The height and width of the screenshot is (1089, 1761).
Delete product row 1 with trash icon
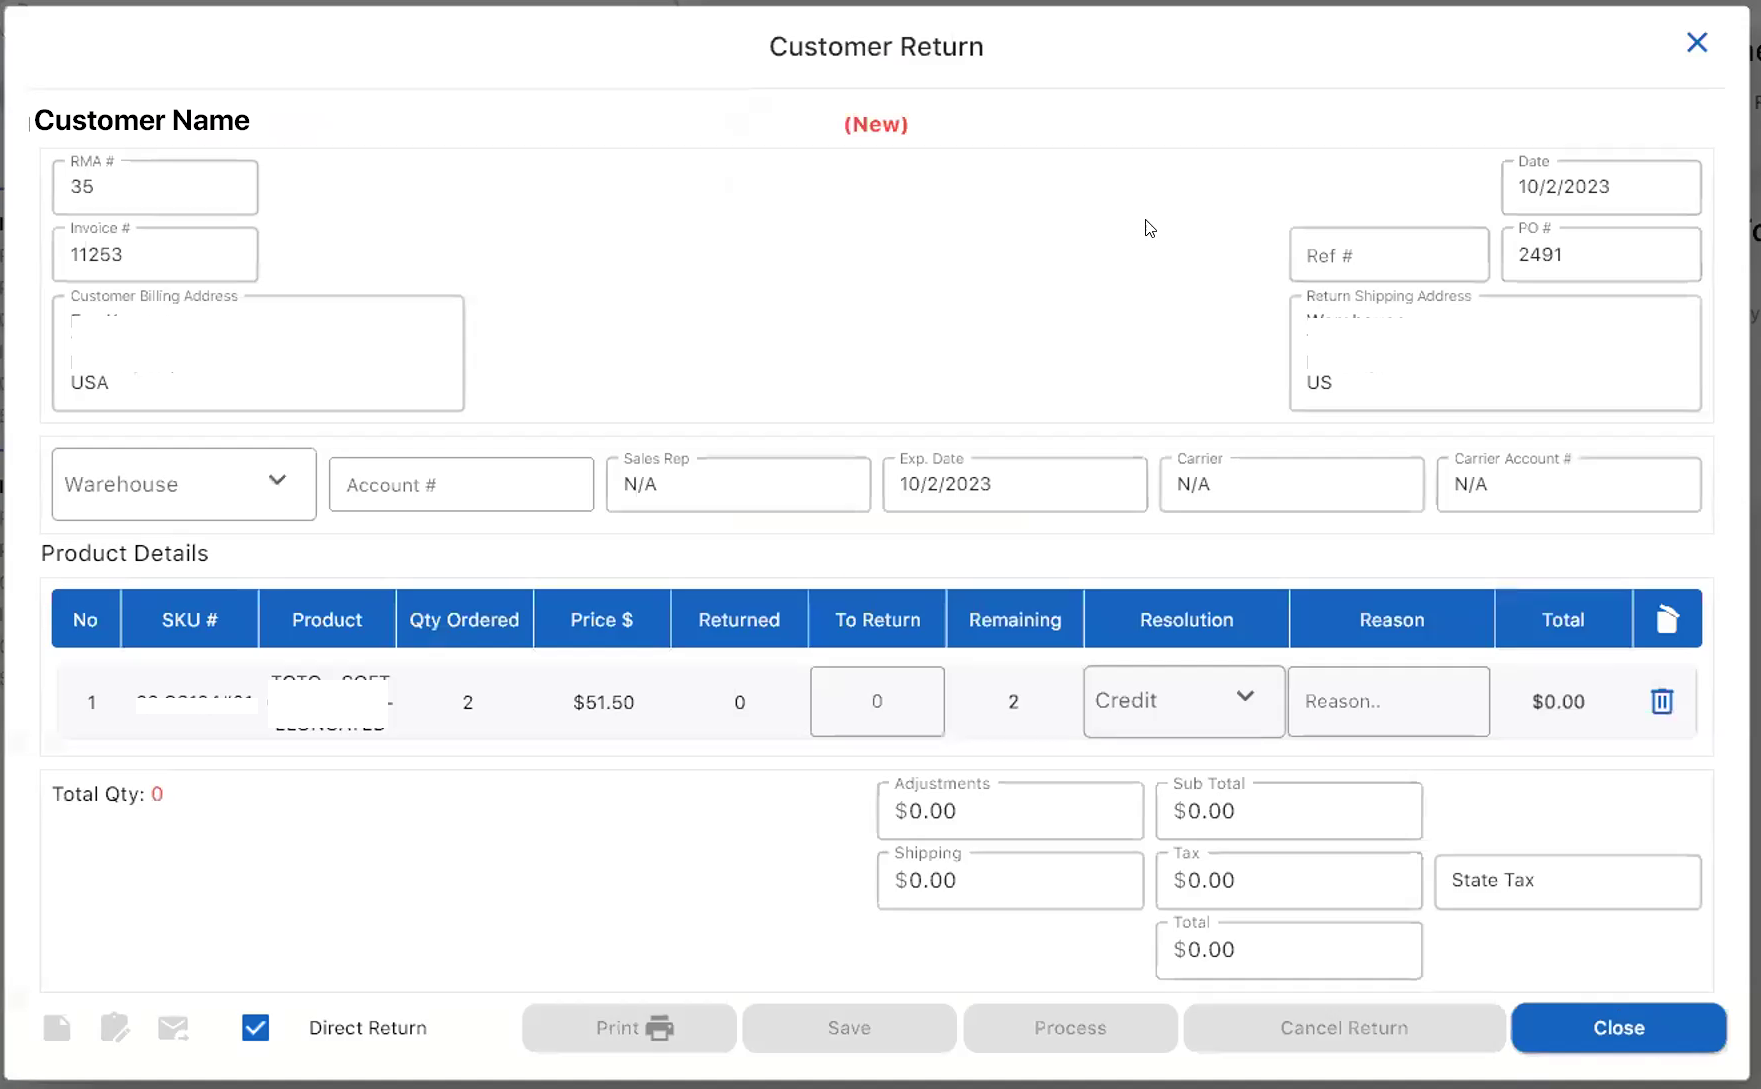pos(1662,702)
